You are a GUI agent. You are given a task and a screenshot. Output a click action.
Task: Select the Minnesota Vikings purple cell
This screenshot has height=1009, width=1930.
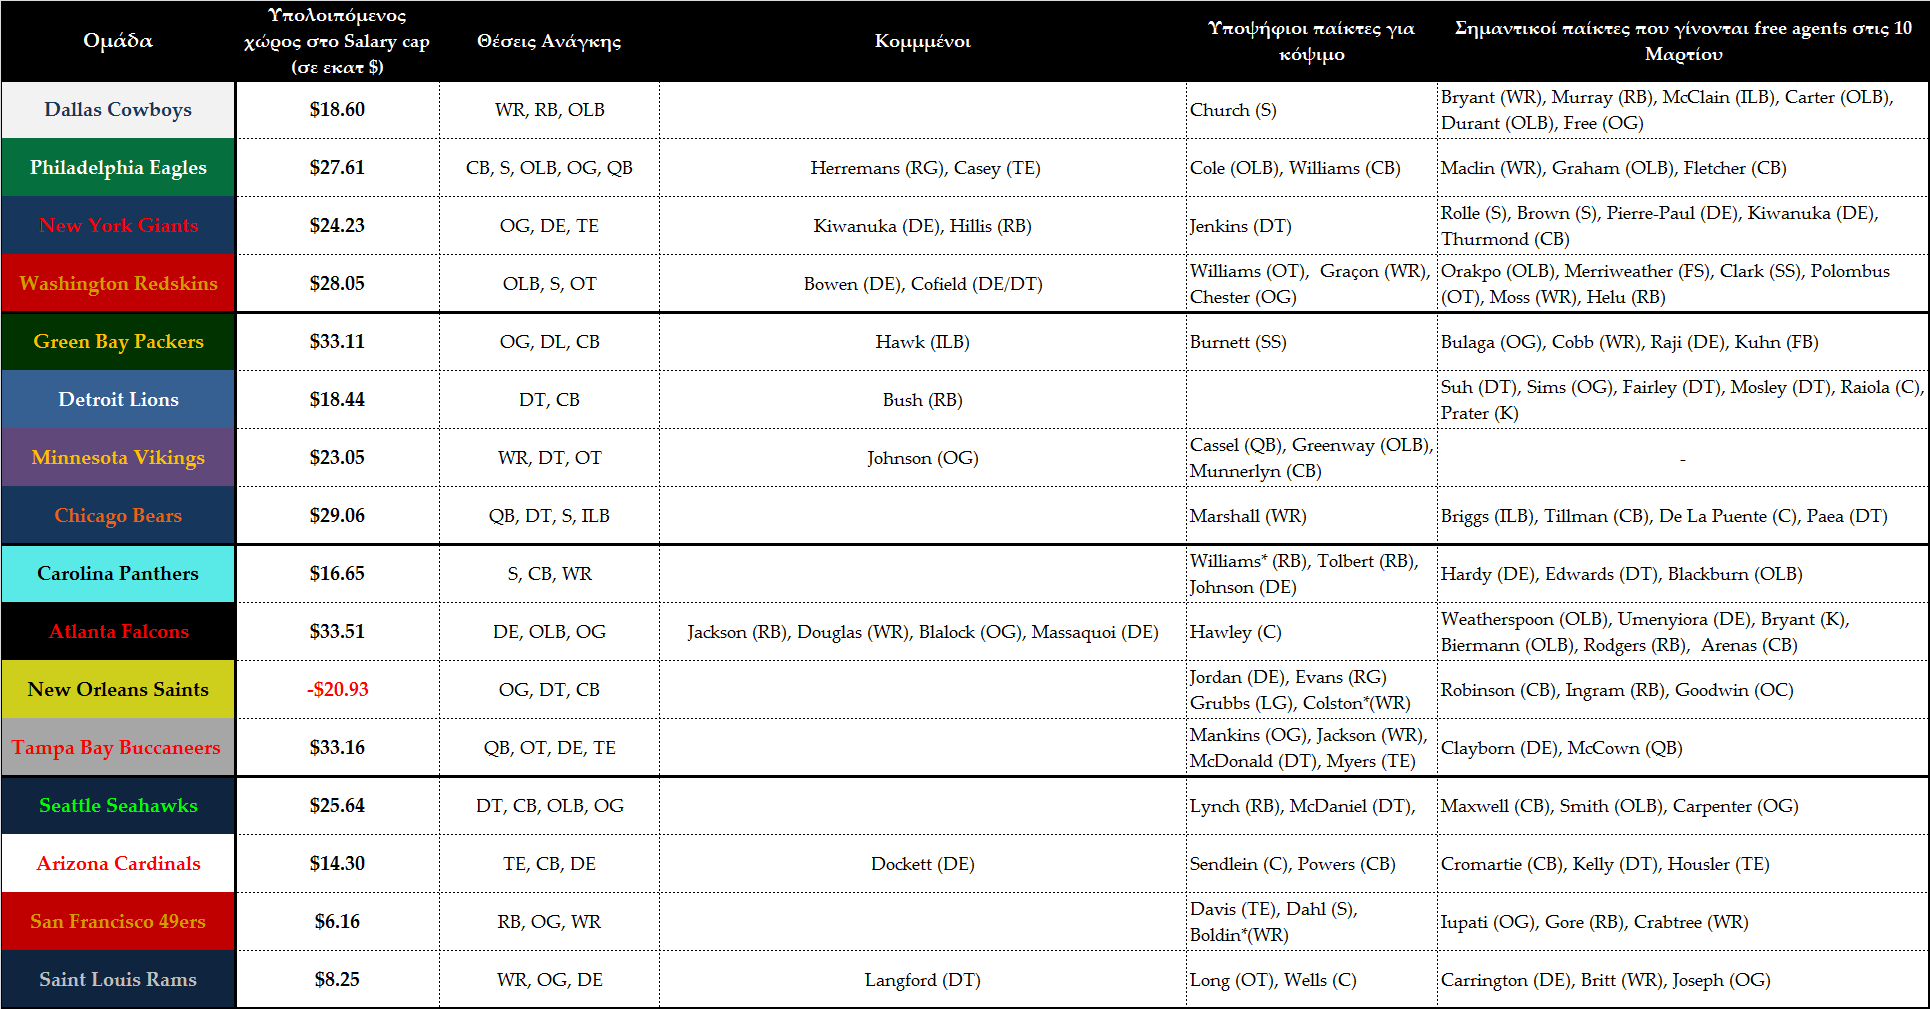(x=118, y=458)
